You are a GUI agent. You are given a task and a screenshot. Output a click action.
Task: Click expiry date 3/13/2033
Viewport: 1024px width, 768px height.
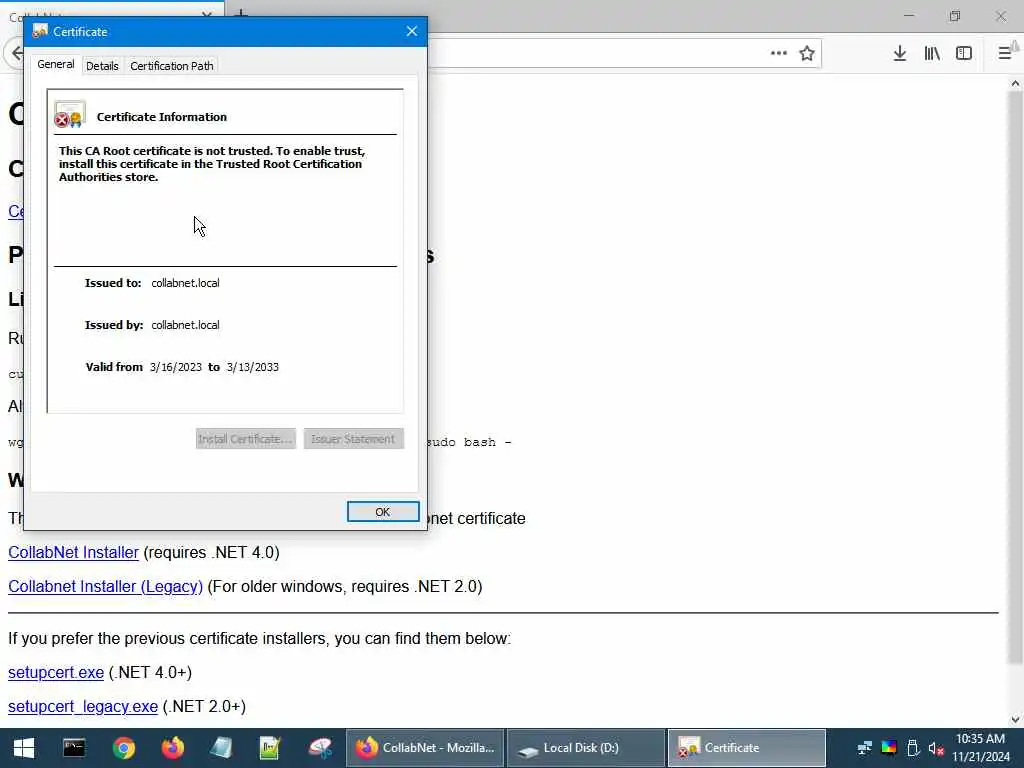click(x=253, y=367)
